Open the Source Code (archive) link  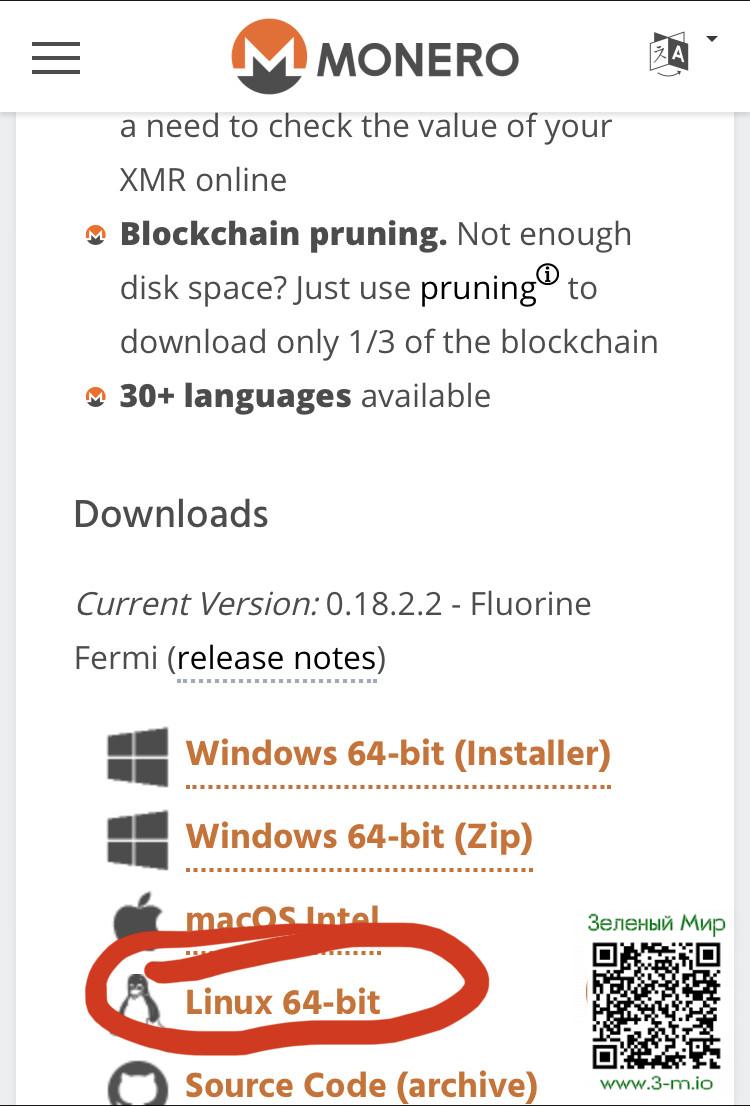[x=361, y=1085]
